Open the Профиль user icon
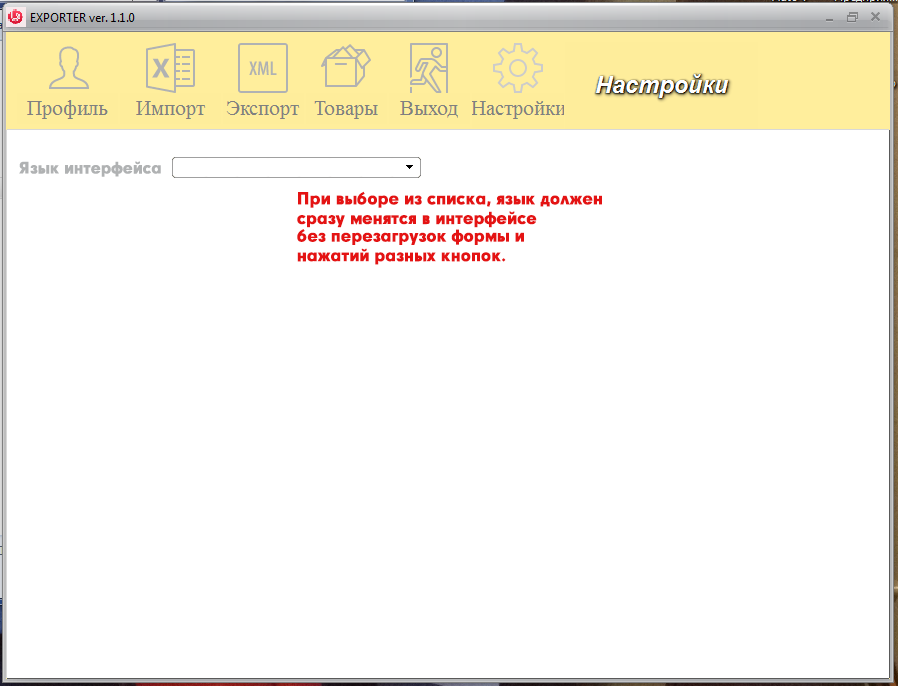Image resolution: width=898 pixels, height=686 pixels. pos(69,68)
